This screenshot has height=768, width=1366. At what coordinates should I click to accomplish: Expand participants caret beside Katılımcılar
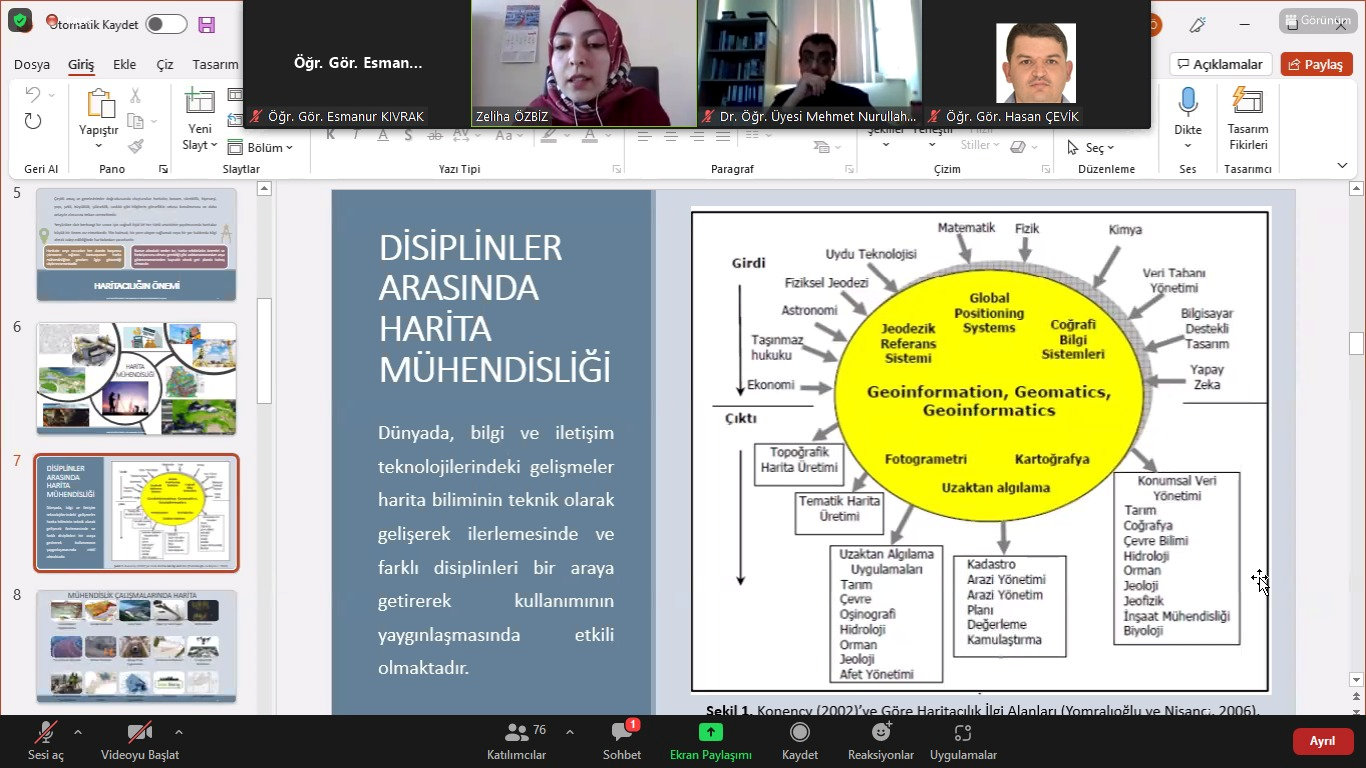(569, 732)
